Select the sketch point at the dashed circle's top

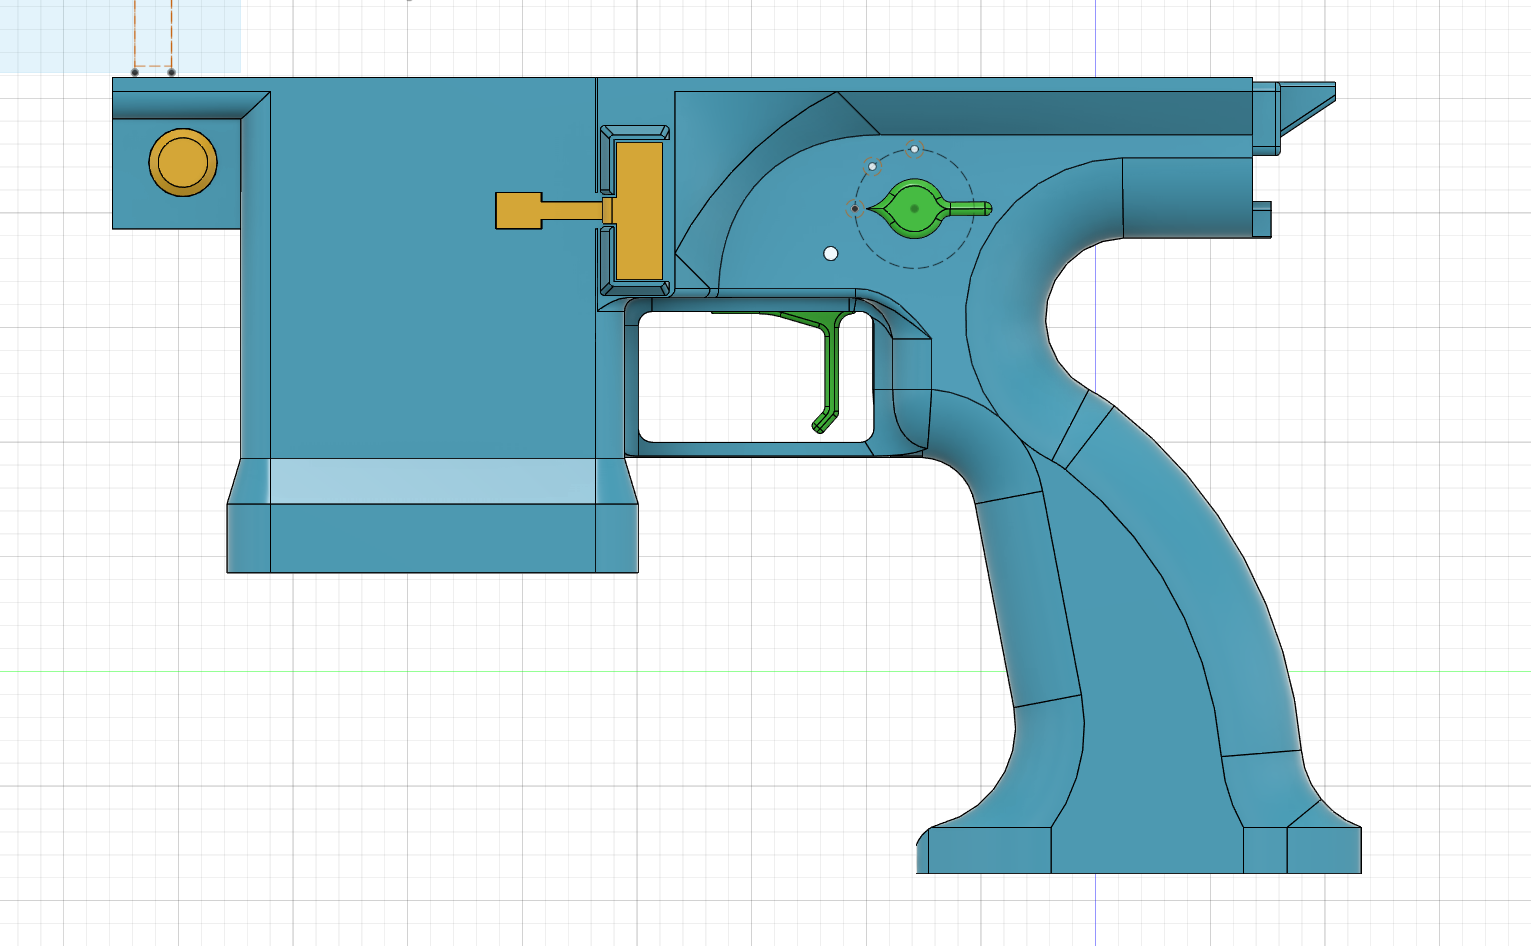tap(914, 149)
